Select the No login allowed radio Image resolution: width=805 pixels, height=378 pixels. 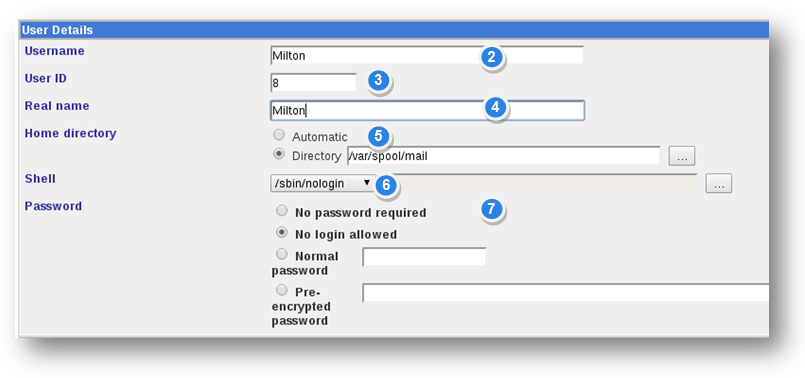(281, 233)
